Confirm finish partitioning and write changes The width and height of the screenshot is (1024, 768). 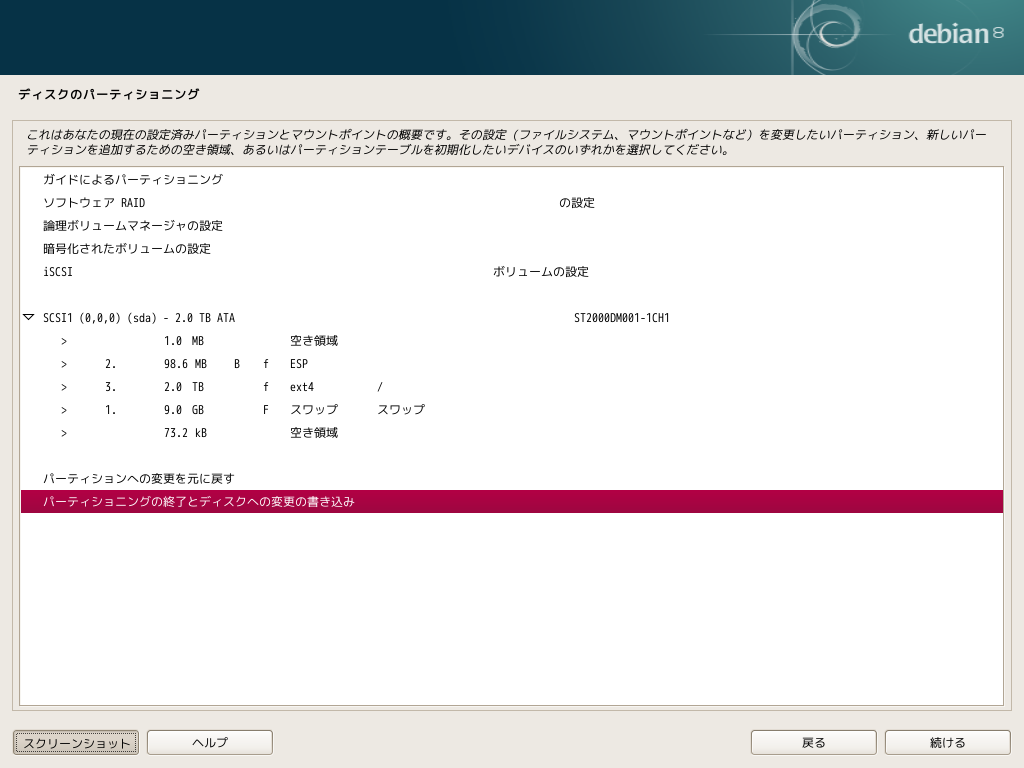coord(198,501)
